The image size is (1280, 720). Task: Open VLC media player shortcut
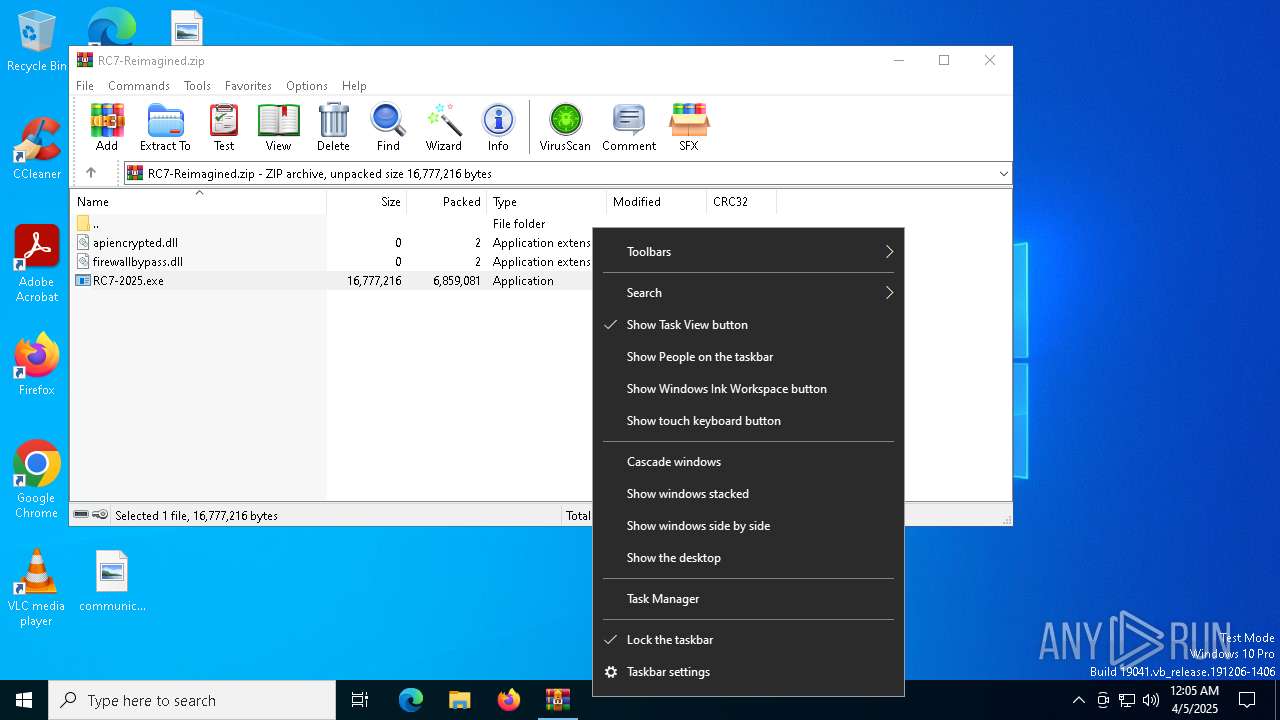point(36,588)
